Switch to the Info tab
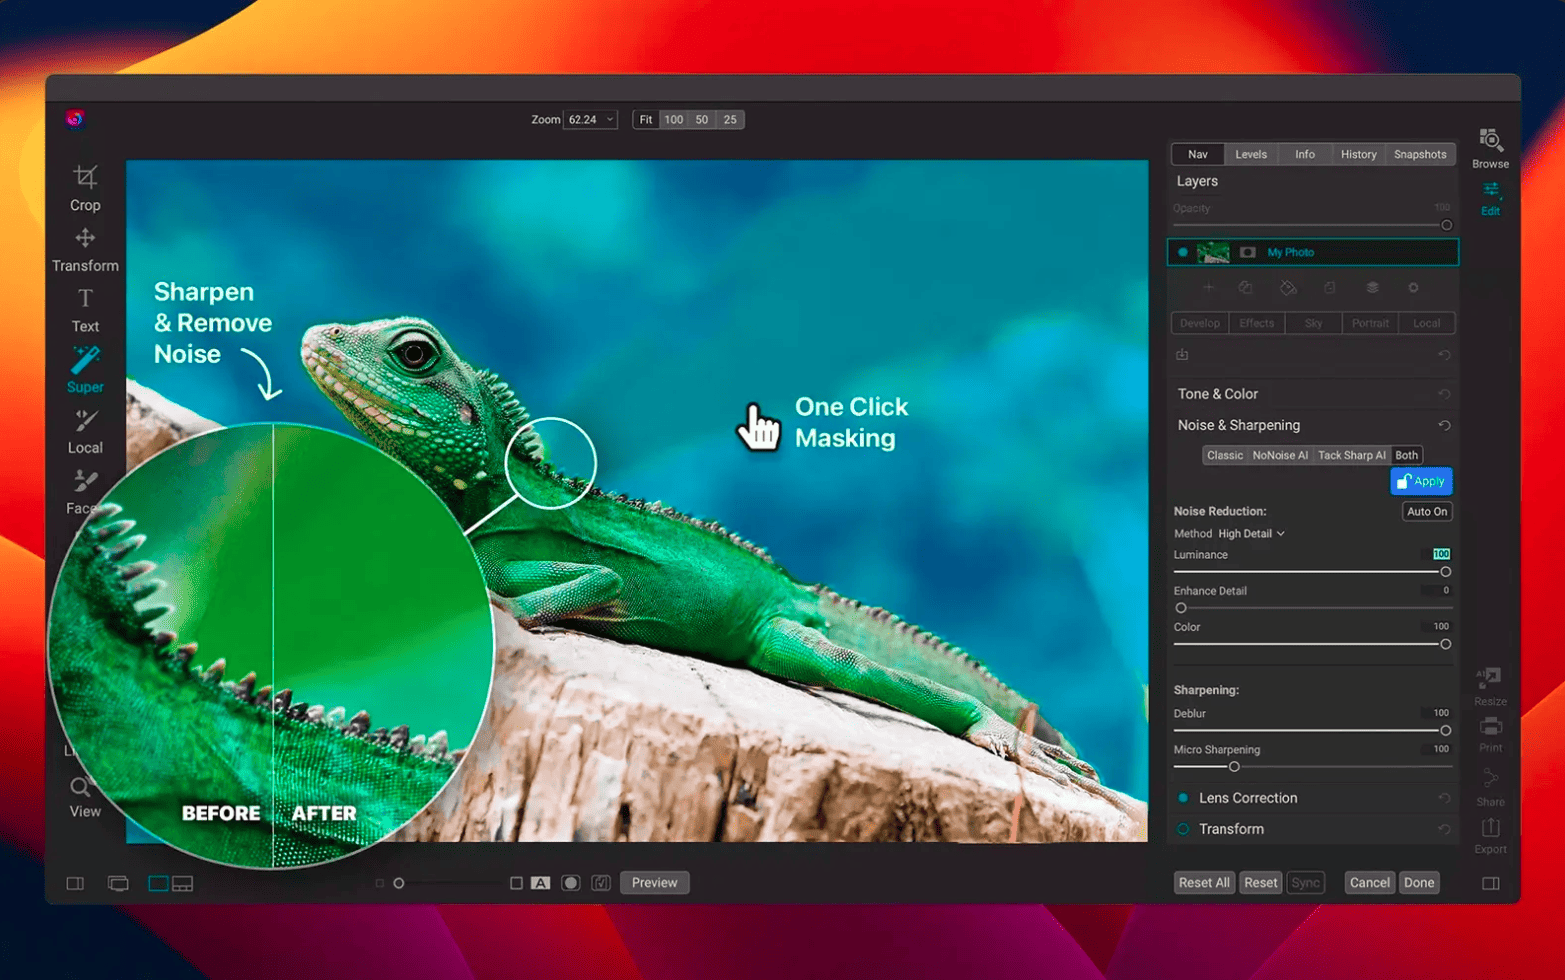Image resolution: width=1565 pixels, height=980 pixels. pyautogui.click(x=1305, y=154)
